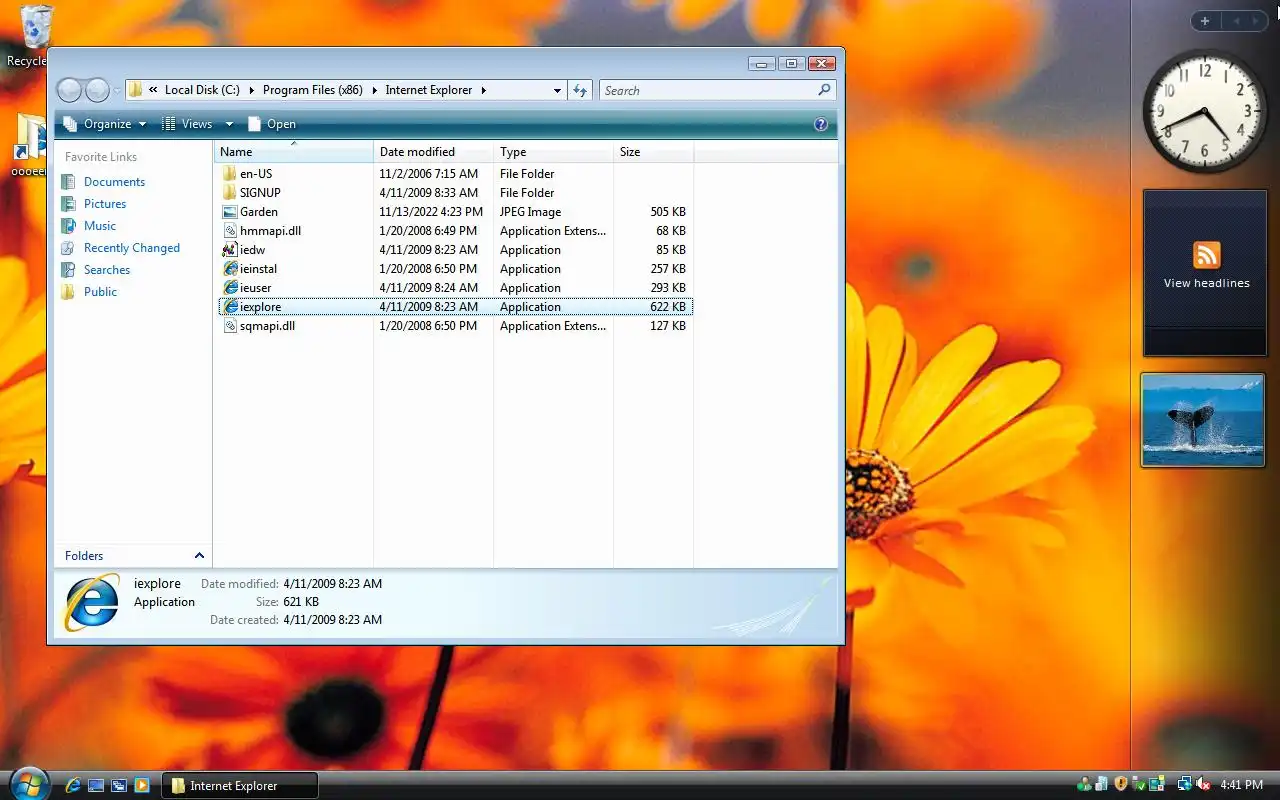This screenshot has width=1280, height=800.
Task: Click the taskbar clock showing 4:41 PM
Action: pos(1241,786)
